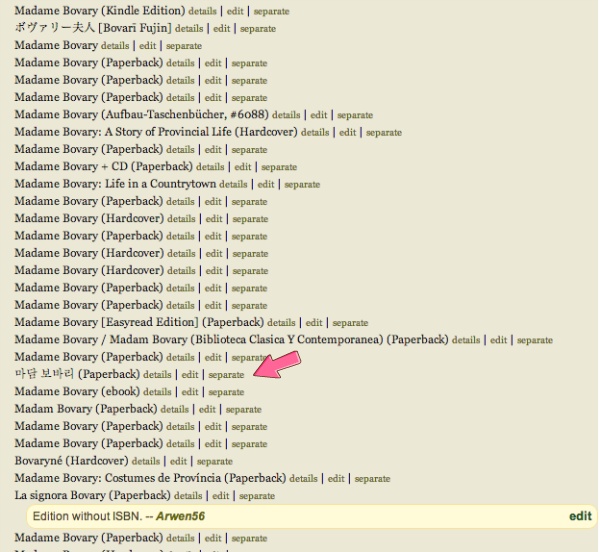This screenshot has height=552, width=600.
Task: Edit A Story of Provincial Life (Hardcover)
Action: coord(347,132)
